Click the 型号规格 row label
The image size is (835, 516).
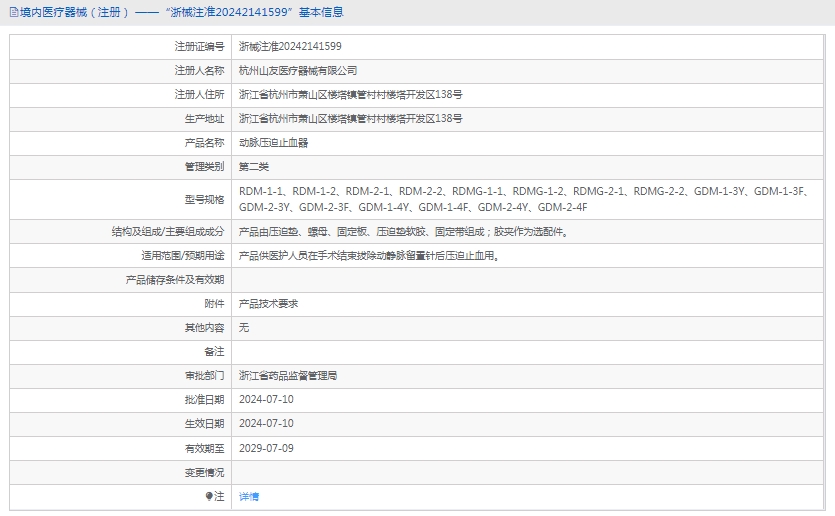204,199
